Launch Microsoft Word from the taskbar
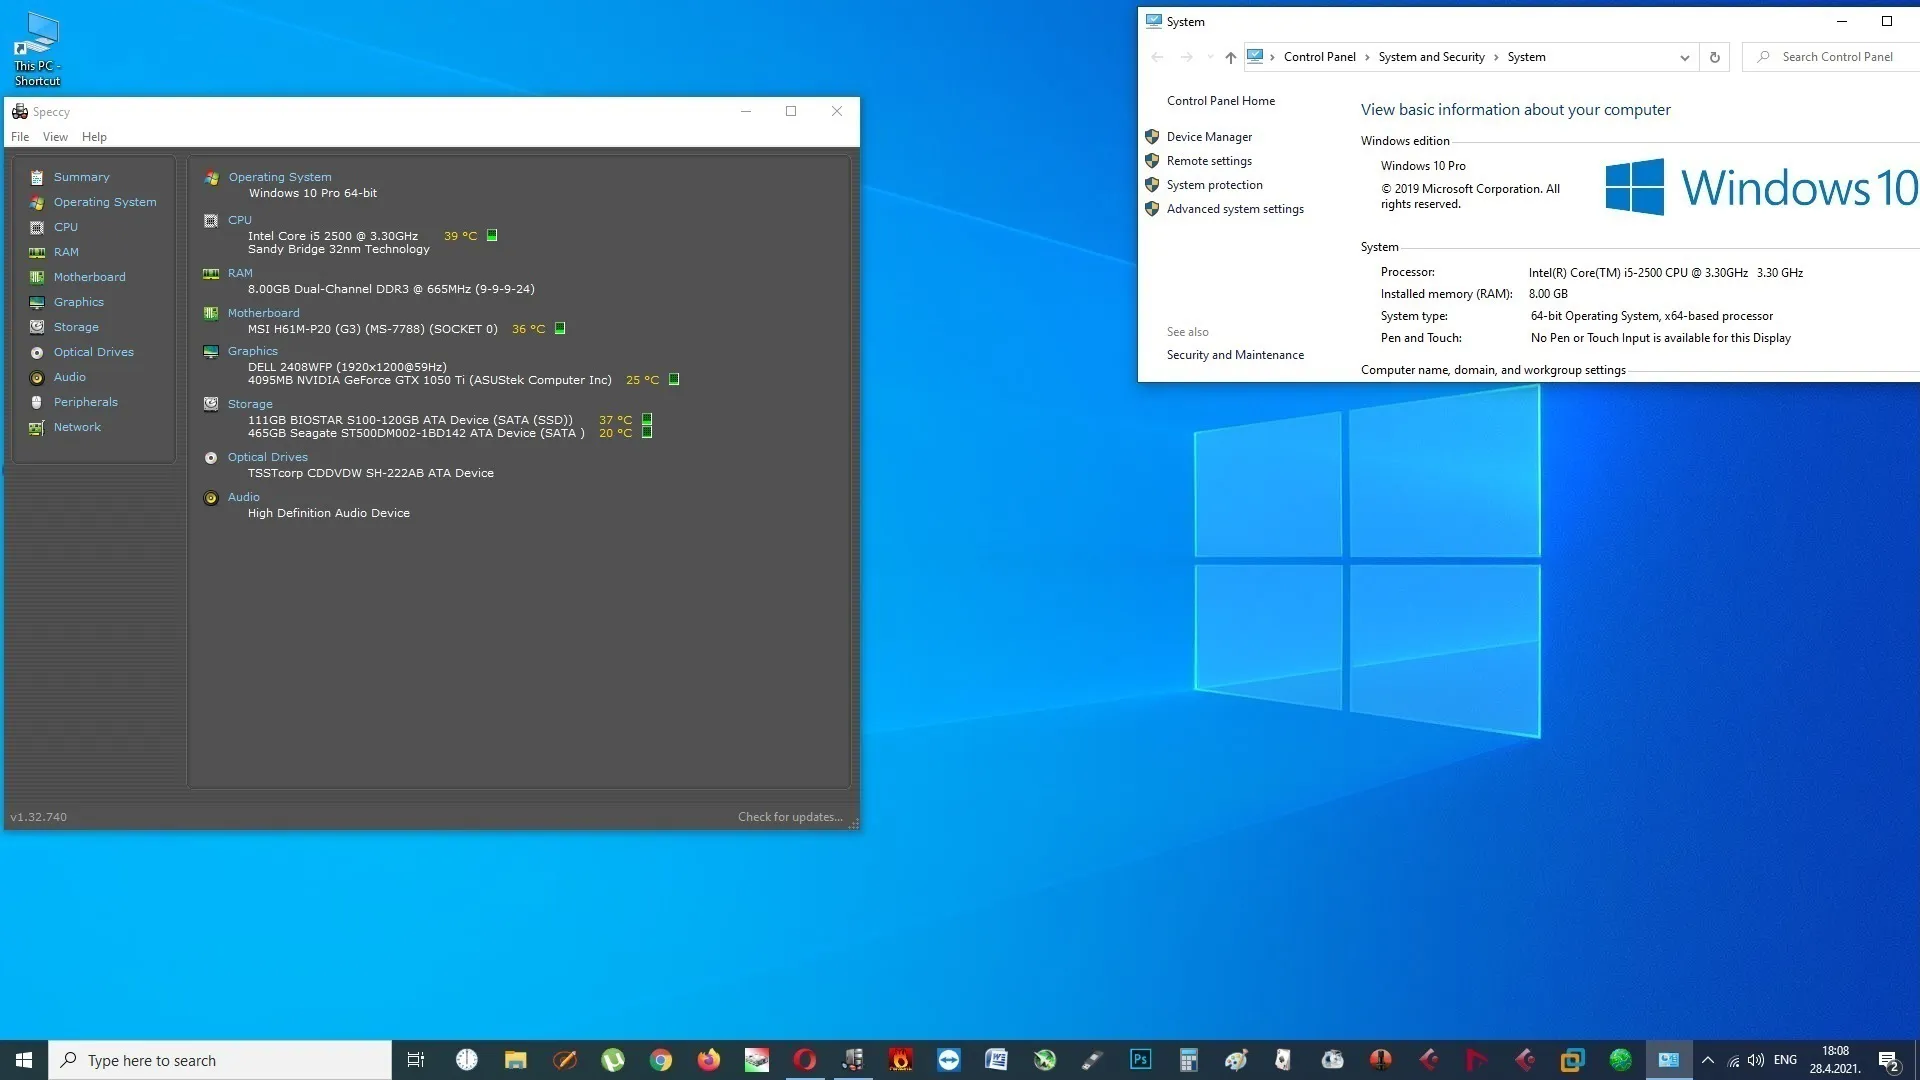Viewport: 1920px width, 1080px height. pyautogui.click(x=996, y=1060)
